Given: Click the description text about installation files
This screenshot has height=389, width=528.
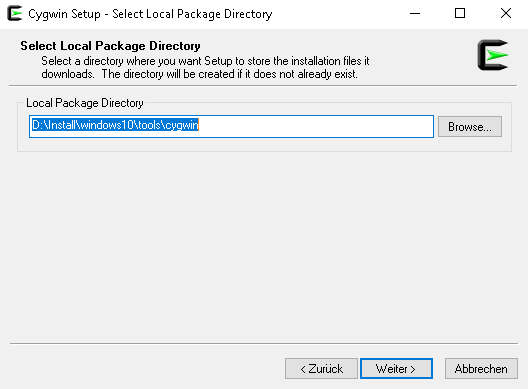Looking at the screenshot, I should click(x=205, y=67).
